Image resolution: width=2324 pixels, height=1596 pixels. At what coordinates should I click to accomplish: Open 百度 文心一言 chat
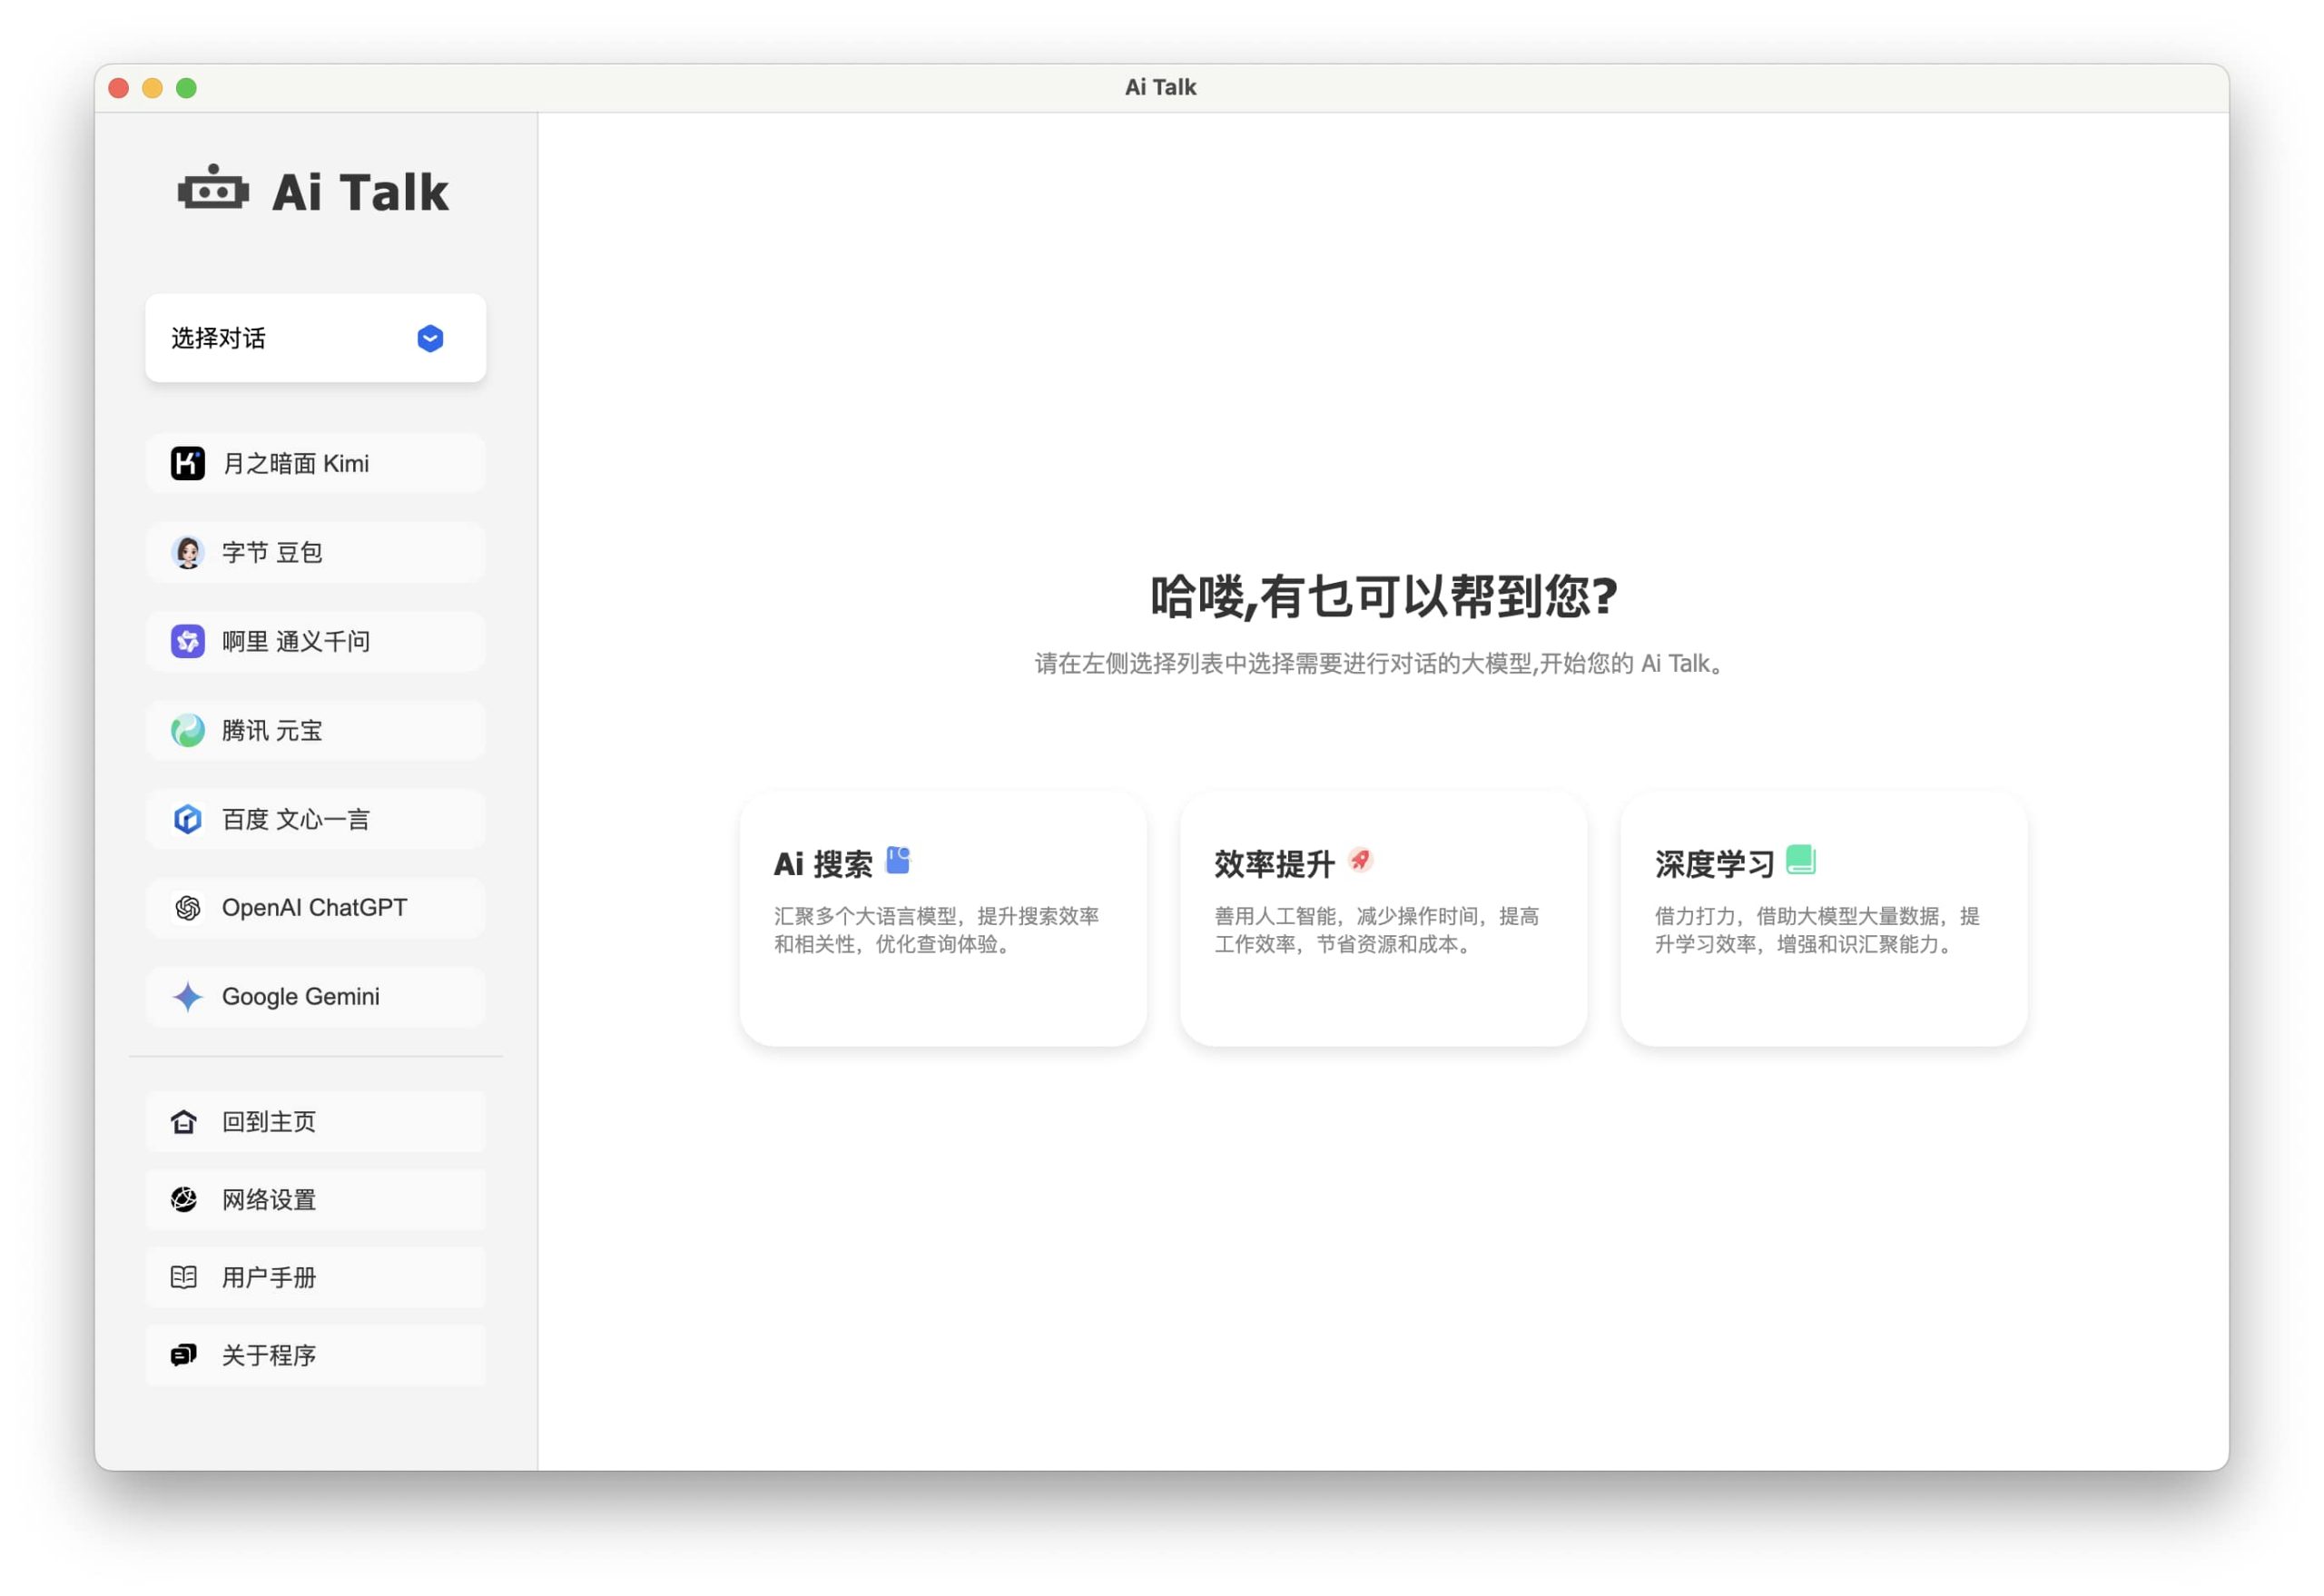pyautogui.click(x=315, y=819)
